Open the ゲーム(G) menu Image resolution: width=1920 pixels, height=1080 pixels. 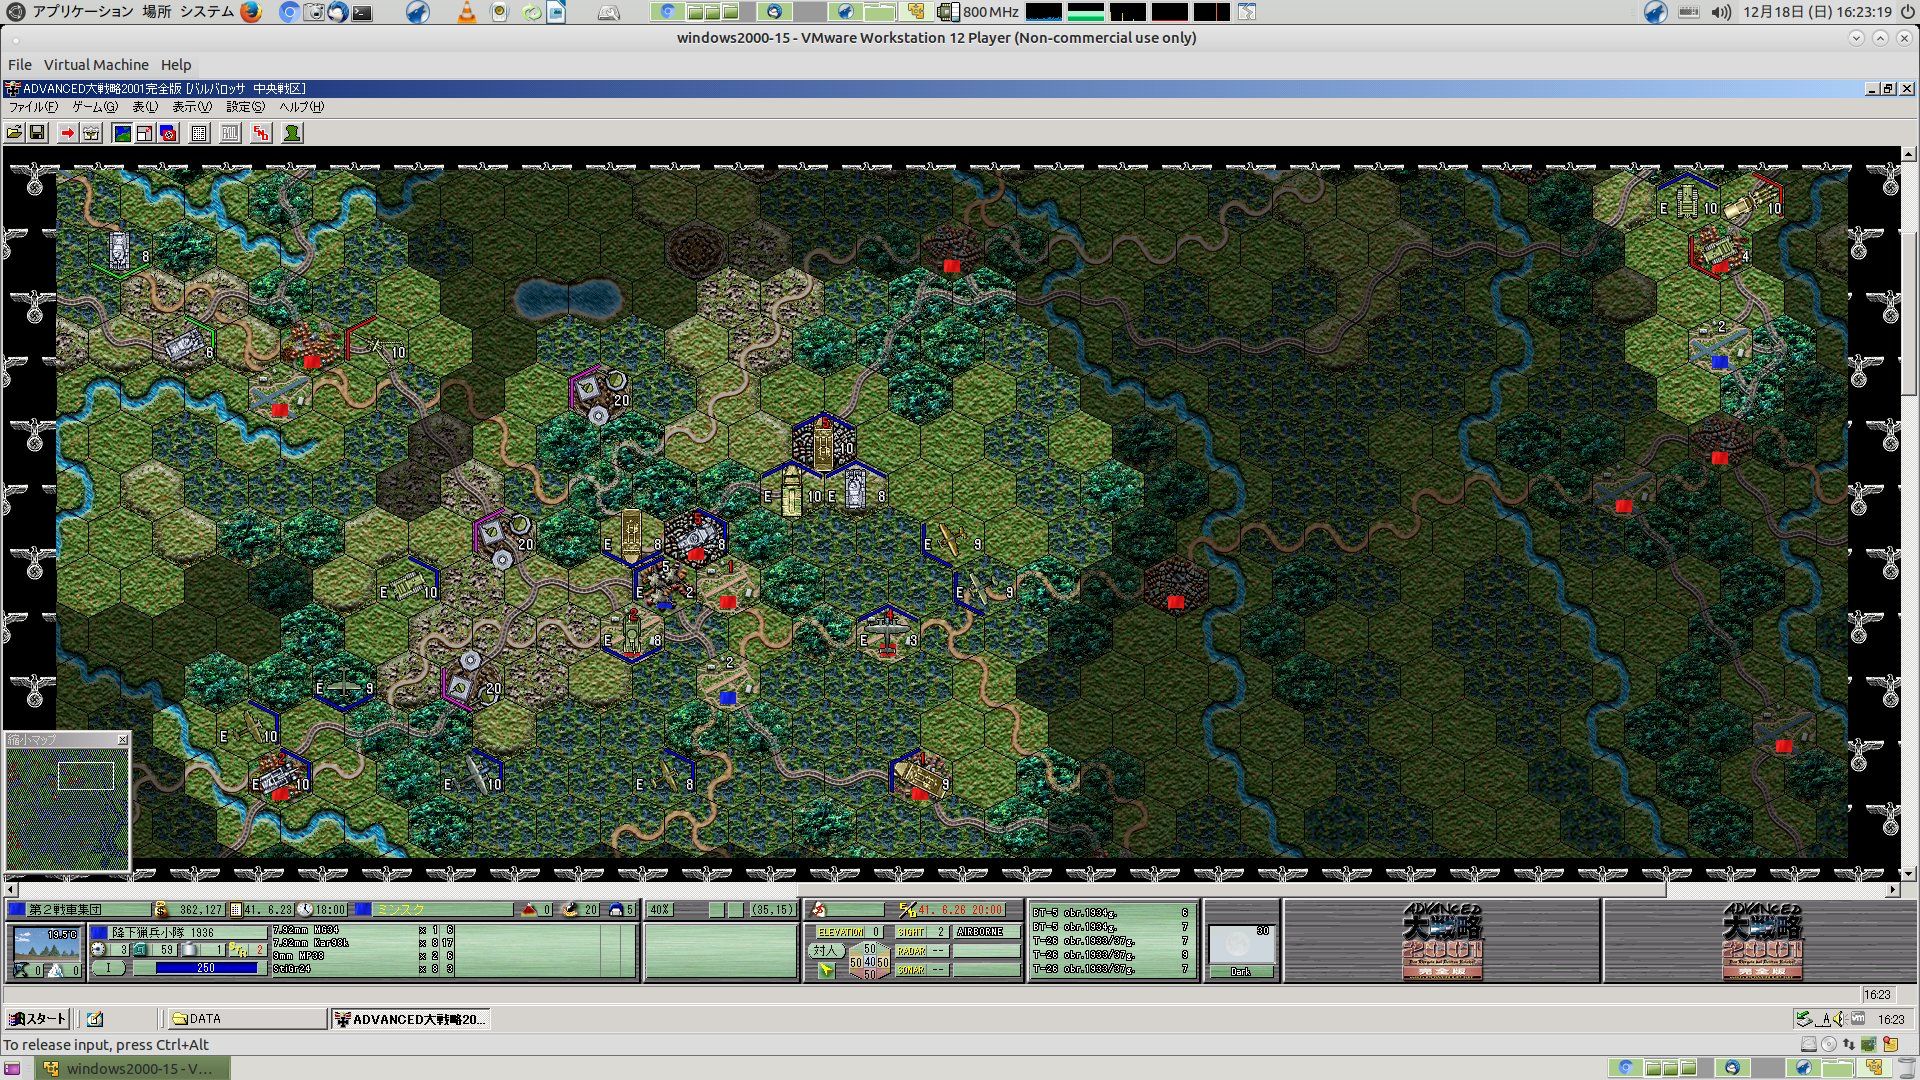click(95, 107)
